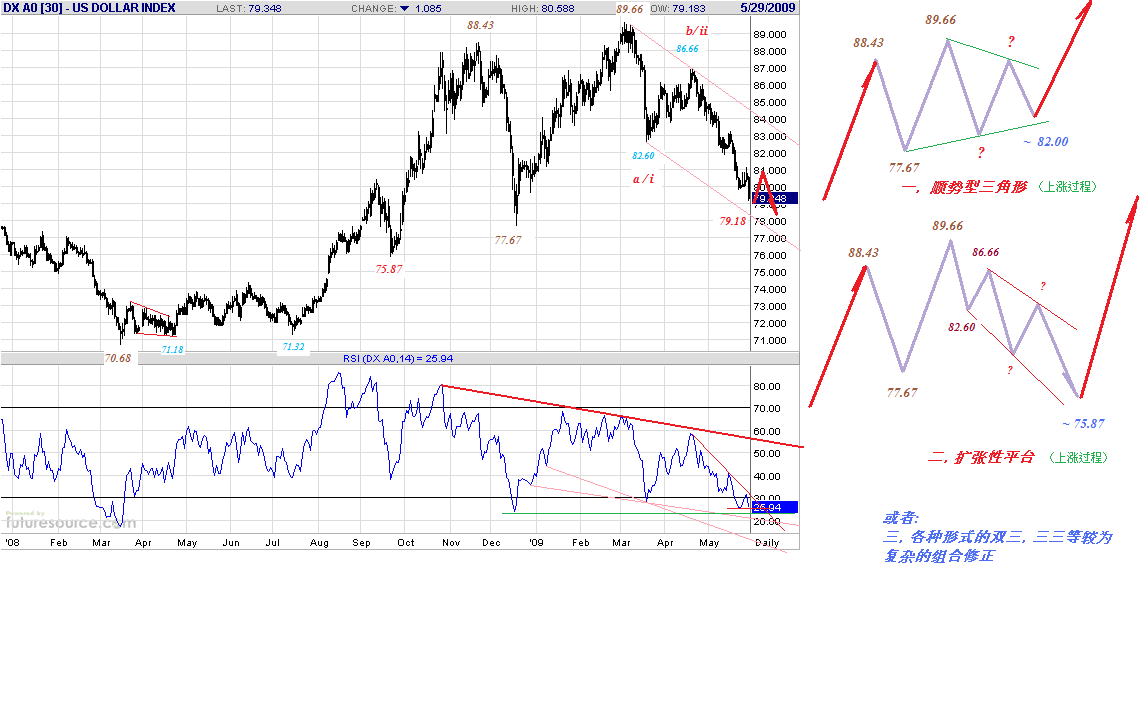1141x704 pixels.
Task: Click the line 复杂的组合修正
Action: [939, 556]
